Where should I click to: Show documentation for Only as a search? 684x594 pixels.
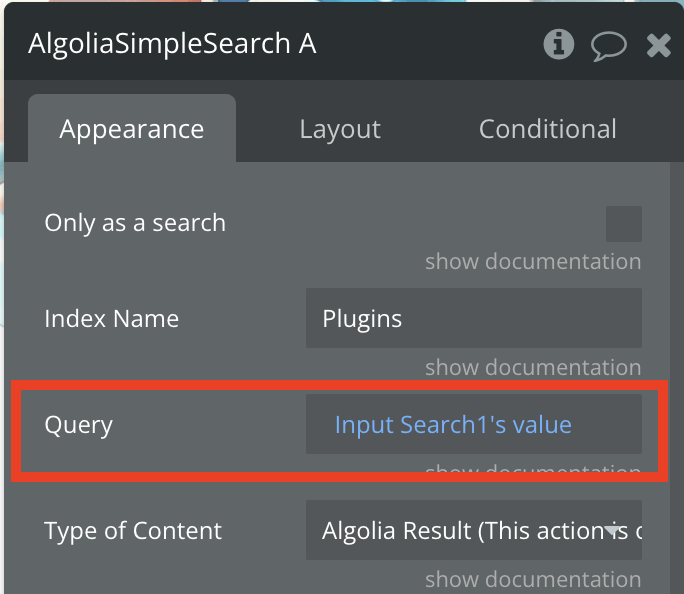pyautogui.click(x=533, y=261)
